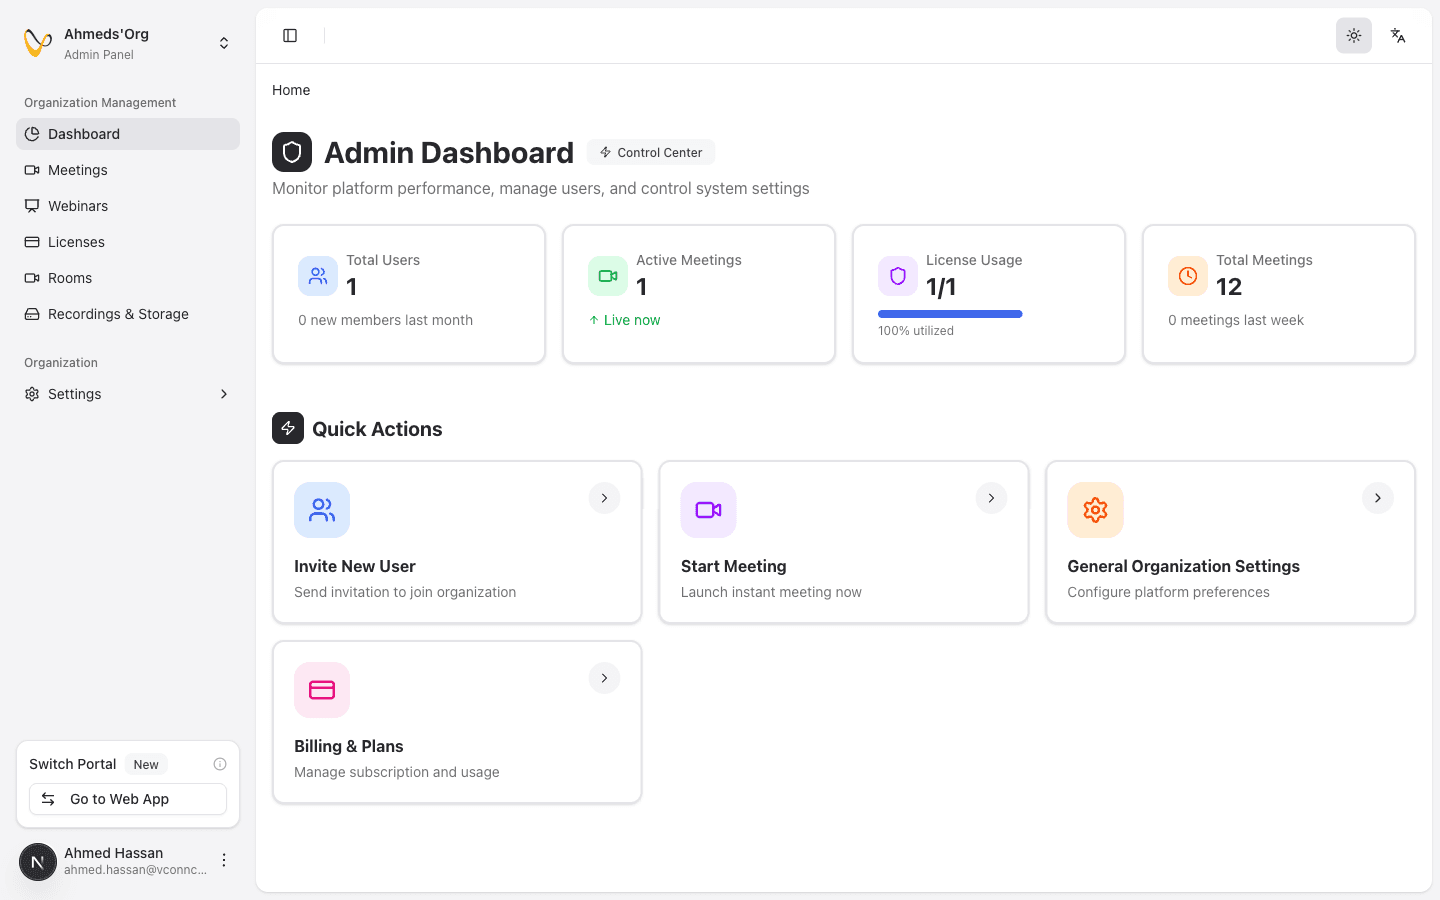Click the Live now status text
The width and height of the screenshot is (1440, 900).
632,320
